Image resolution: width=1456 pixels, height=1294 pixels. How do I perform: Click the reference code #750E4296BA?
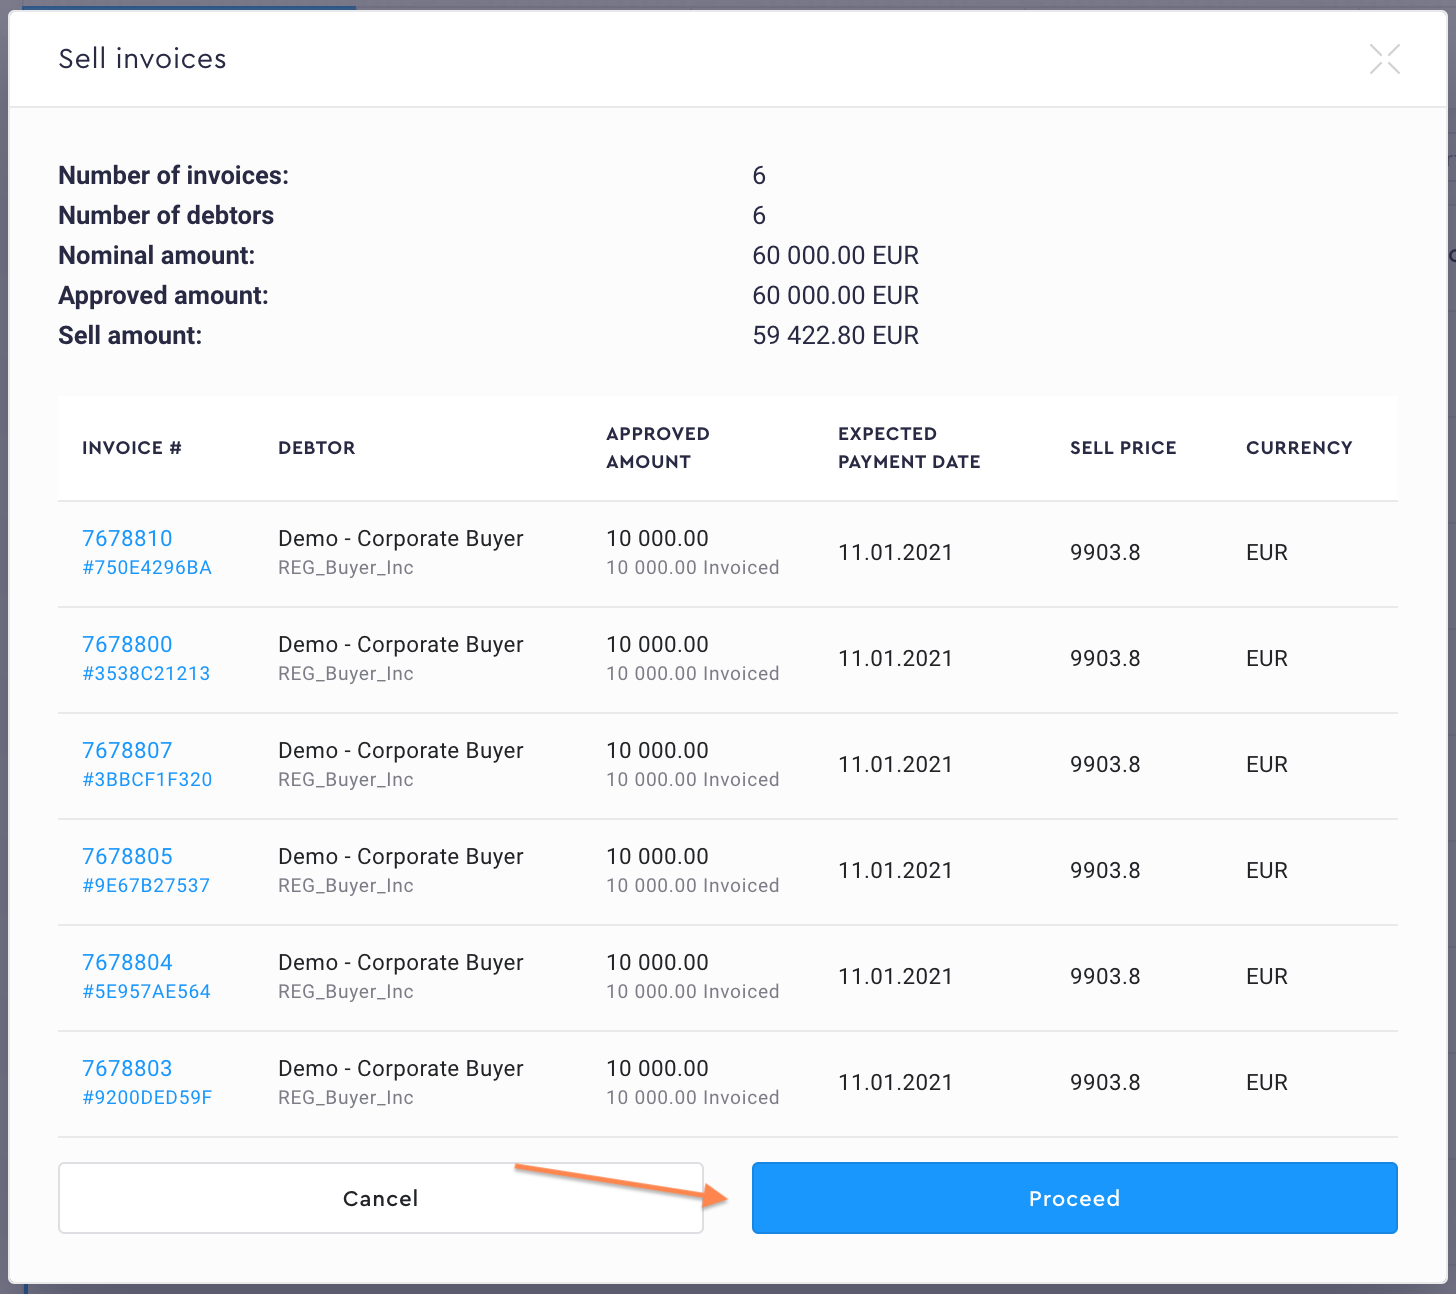147,568
